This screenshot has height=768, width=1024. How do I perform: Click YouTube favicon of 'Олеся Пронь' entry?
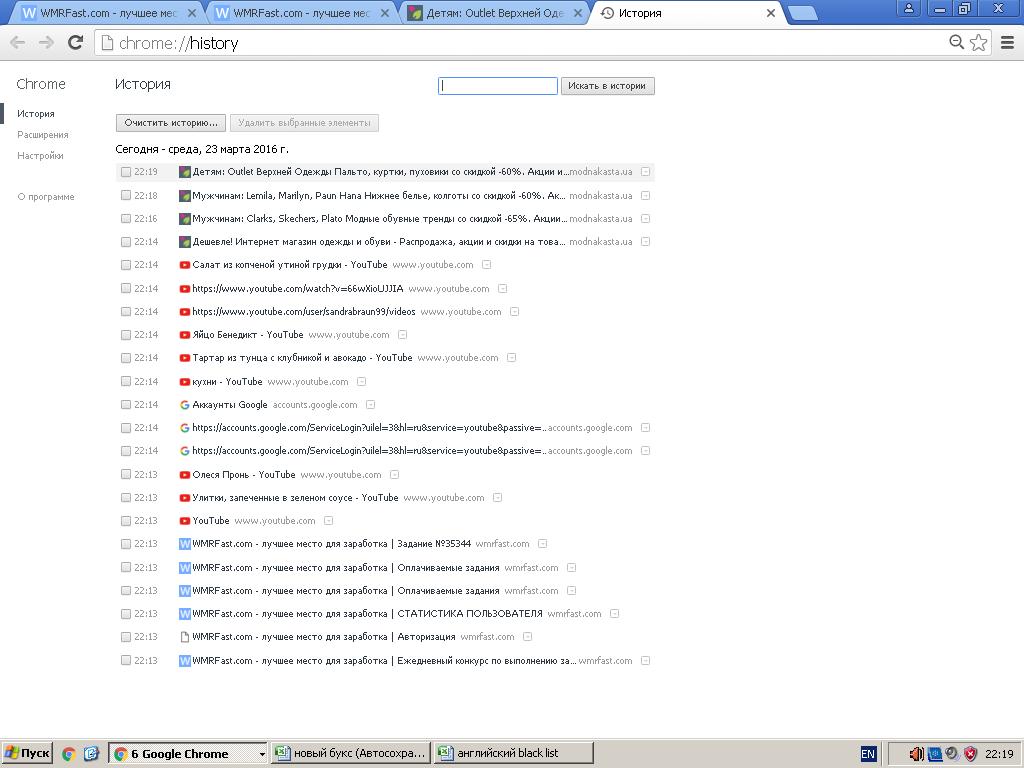[185, 475]
